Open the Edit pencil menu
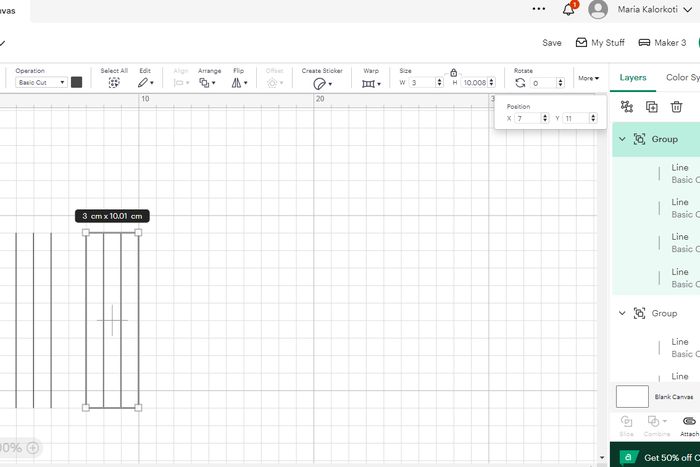This screenshot has height=467, width=700. 145,83
